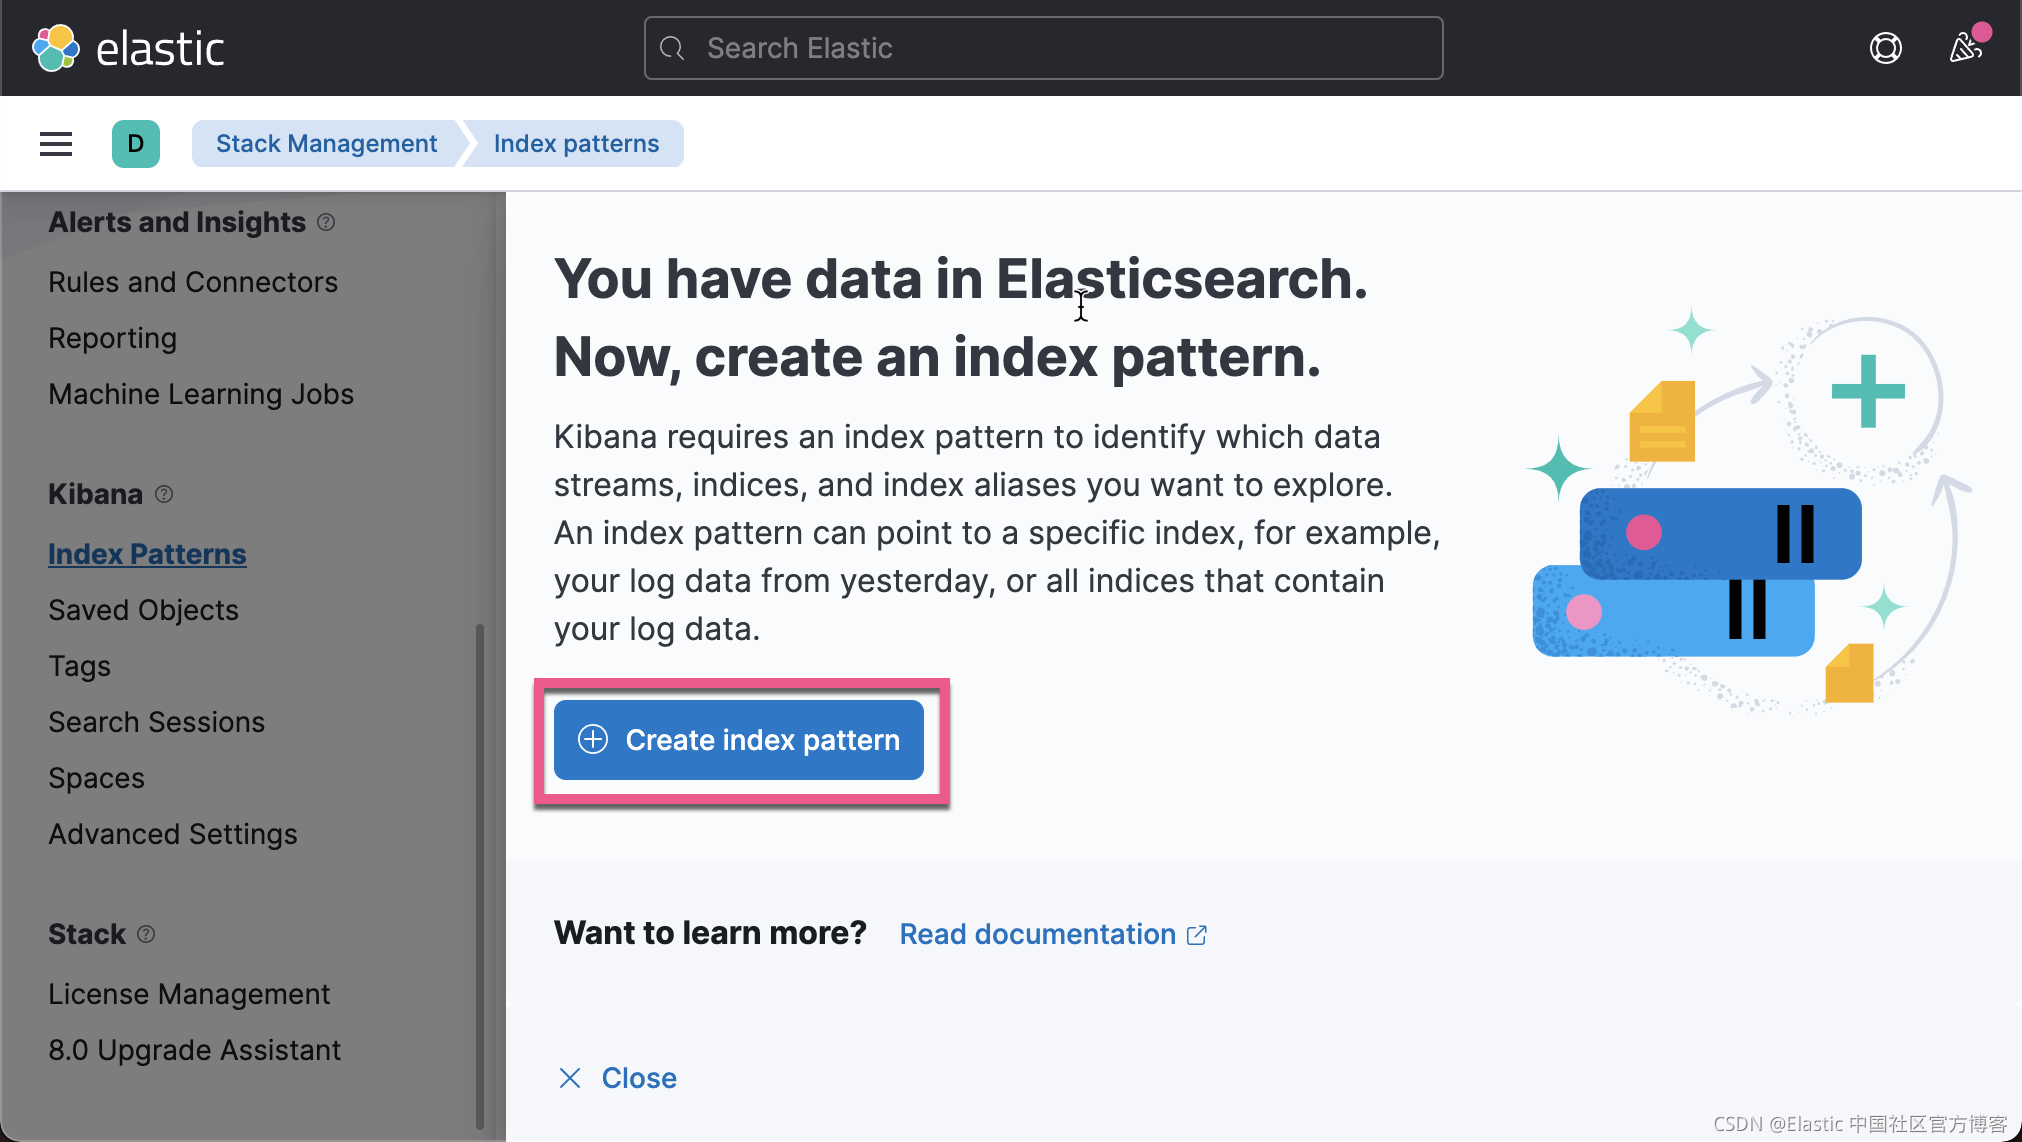Go to Stack Management breadcrumb

coord(326,144)
